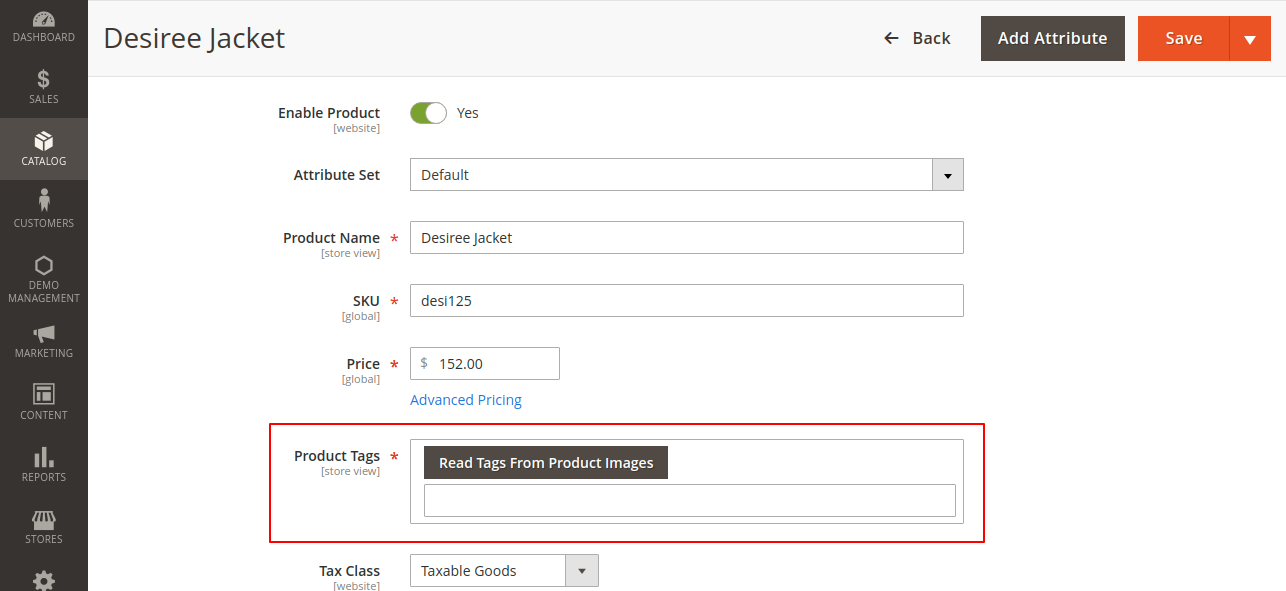Open the Stores storefront icon

43,520
